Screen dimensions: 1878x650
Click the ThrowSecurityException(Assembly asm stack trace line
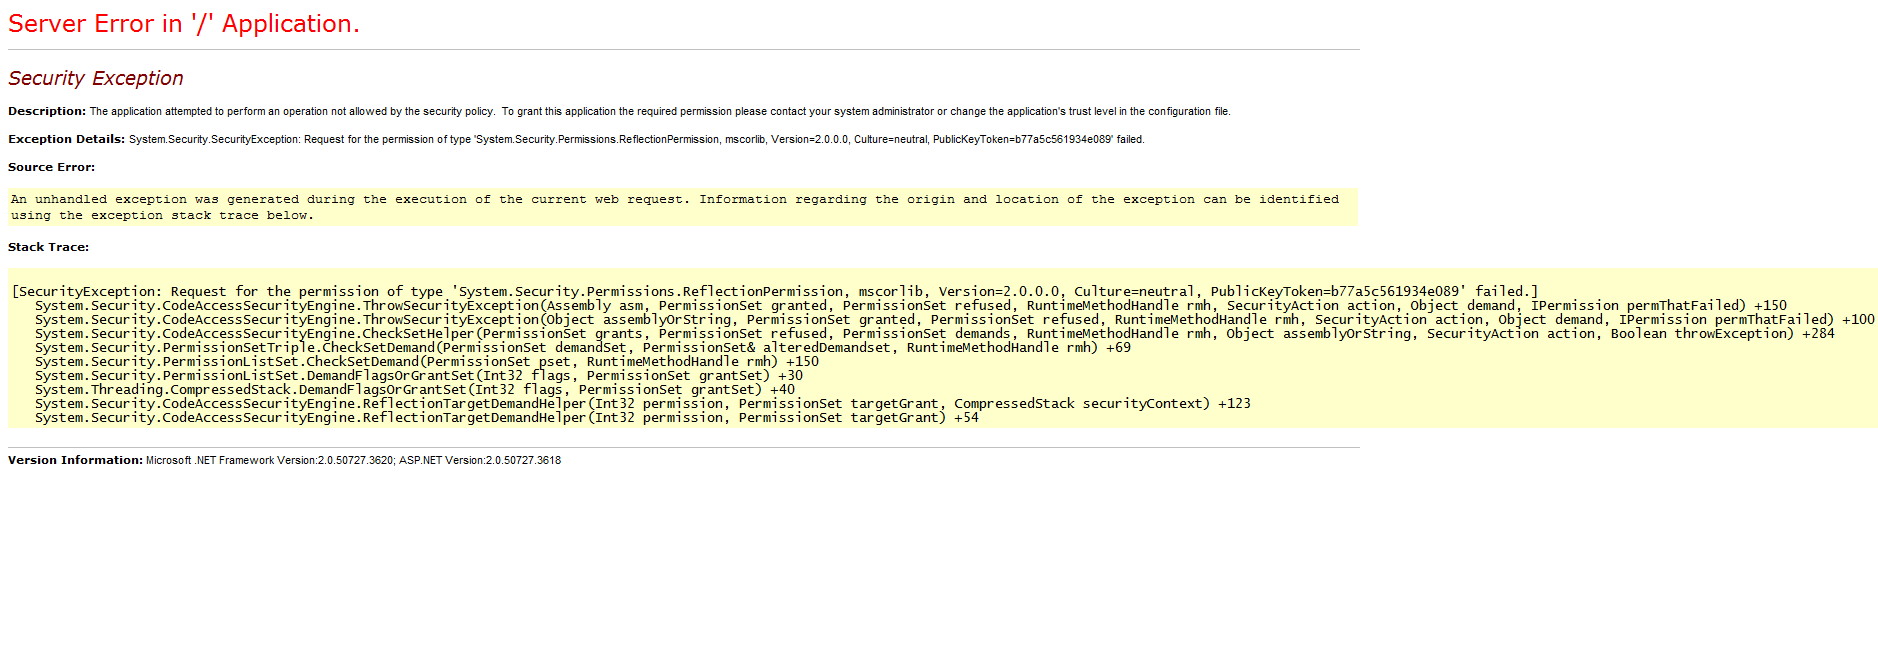click(x=910, y=306)
